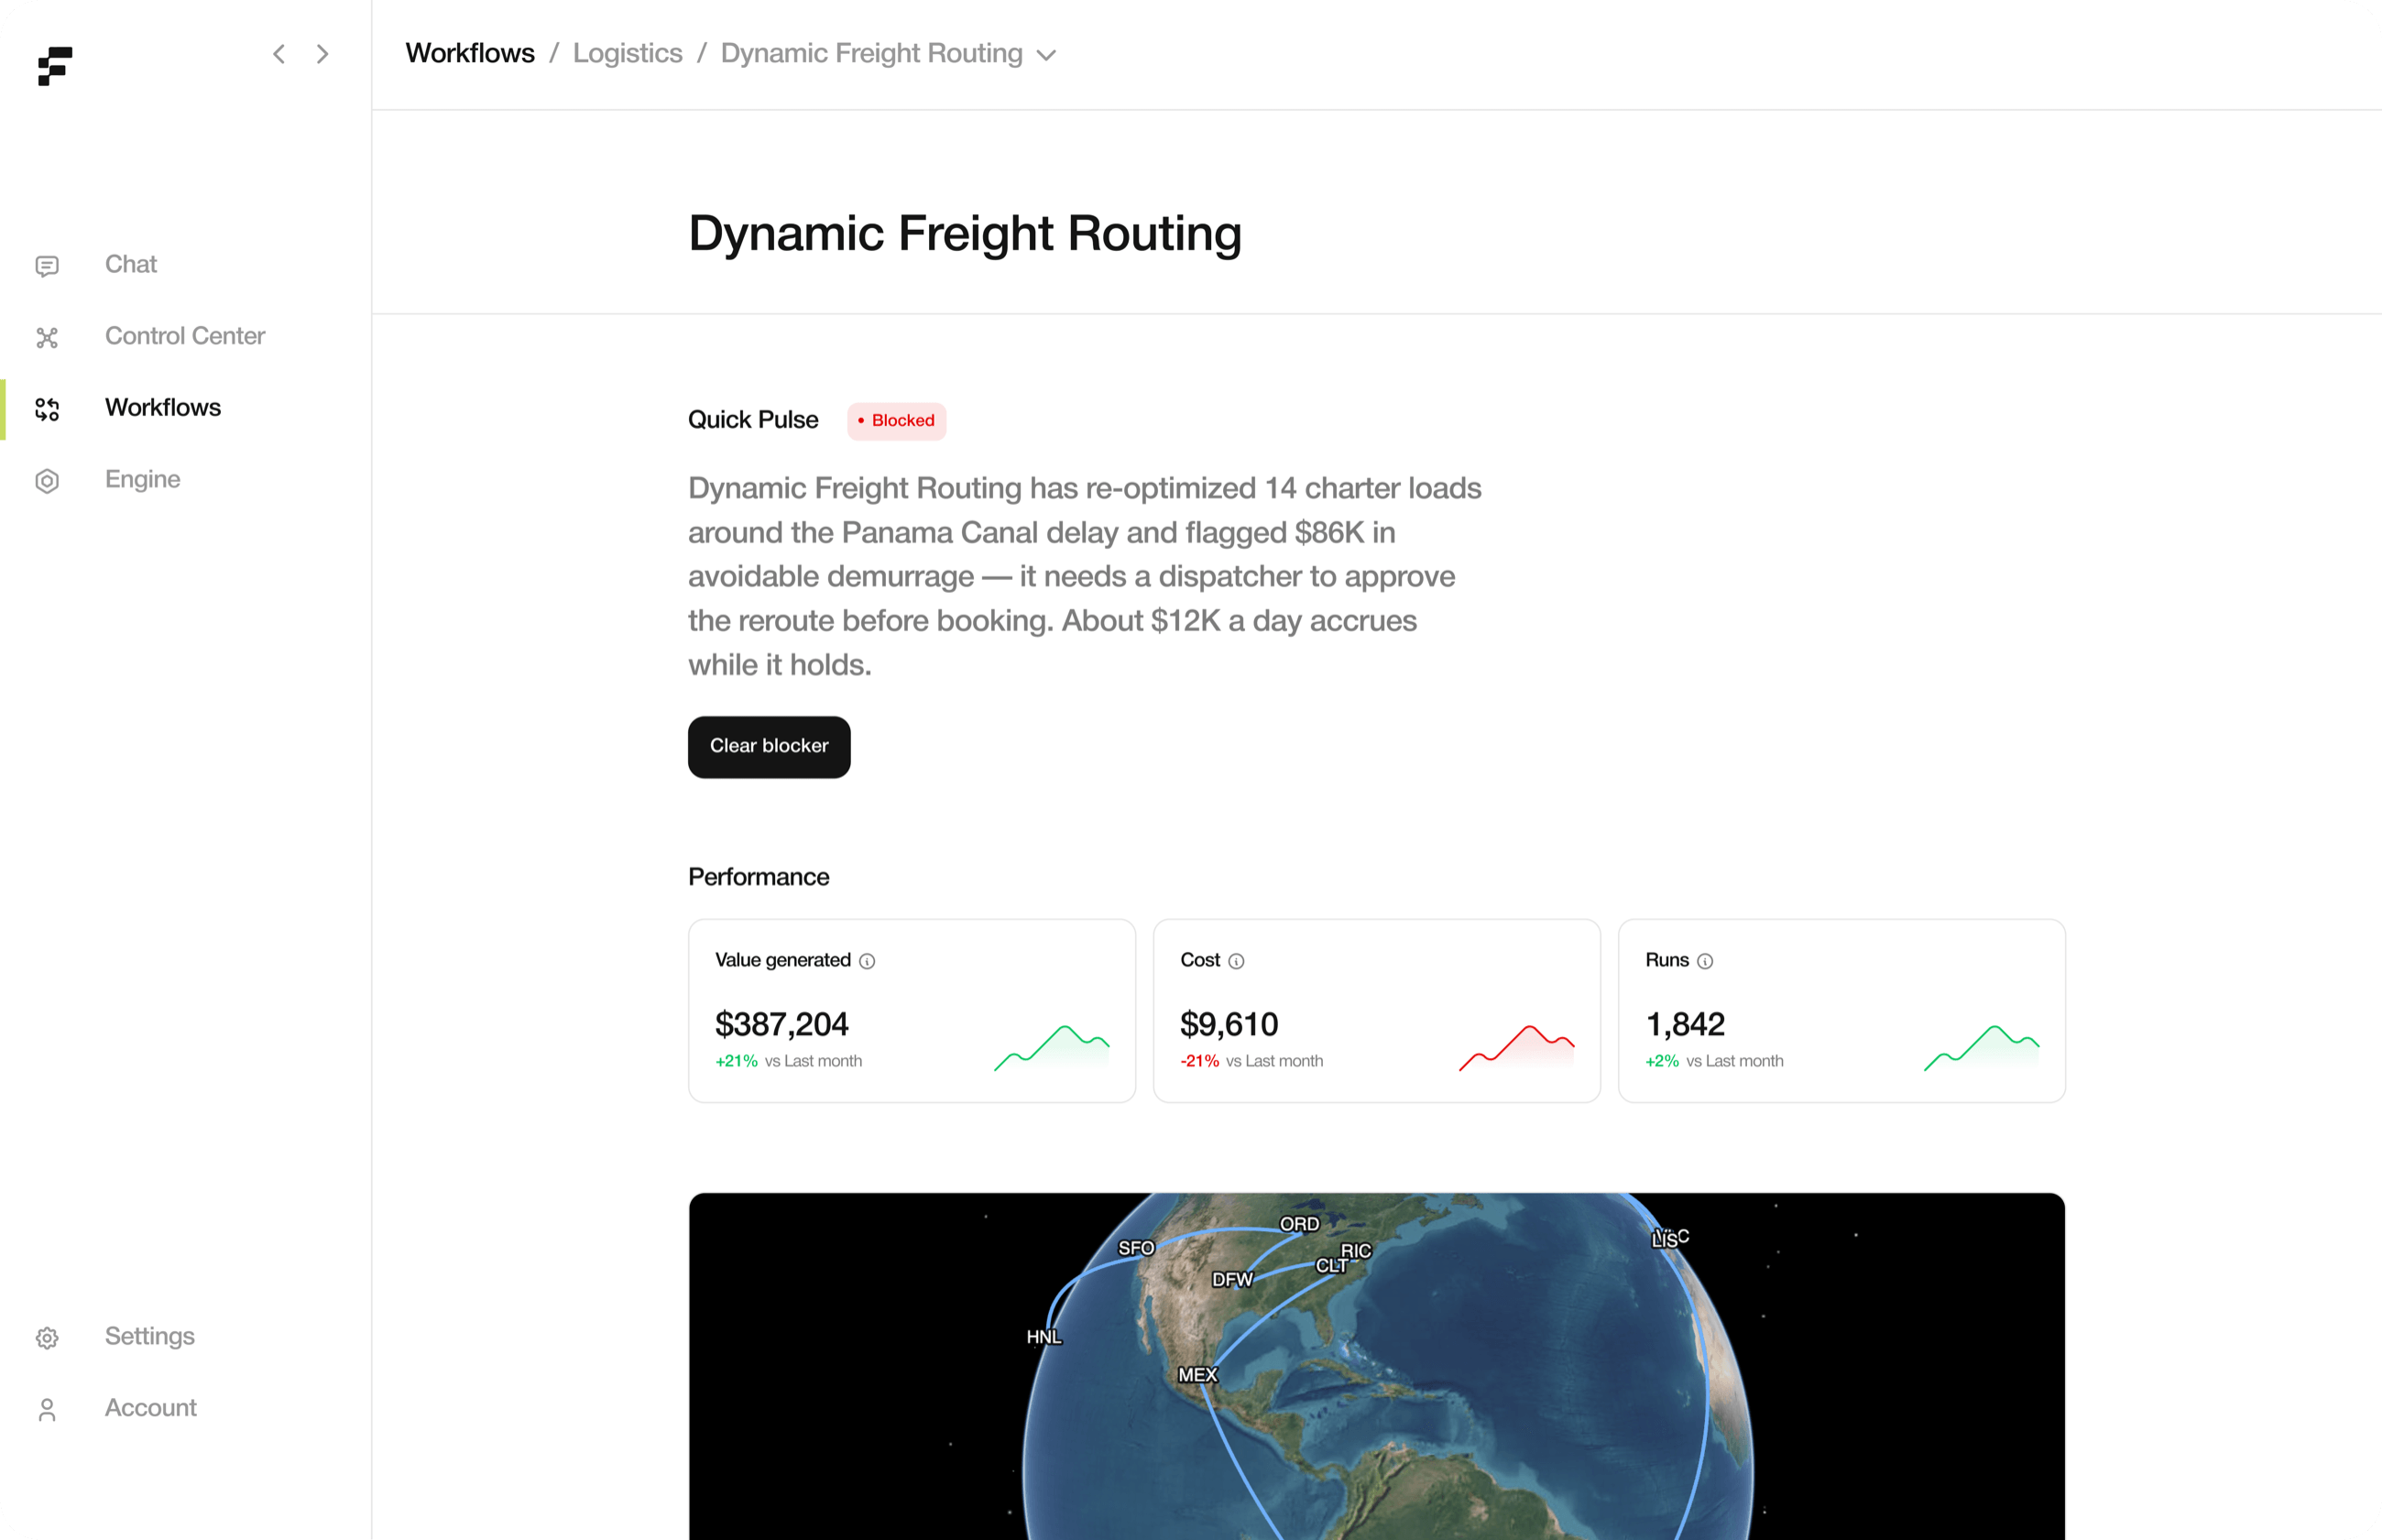Open Control Center from the sidebar
Viewport: 2382px width, 1540px height.
pyautogui.click(x=185, y=336)
